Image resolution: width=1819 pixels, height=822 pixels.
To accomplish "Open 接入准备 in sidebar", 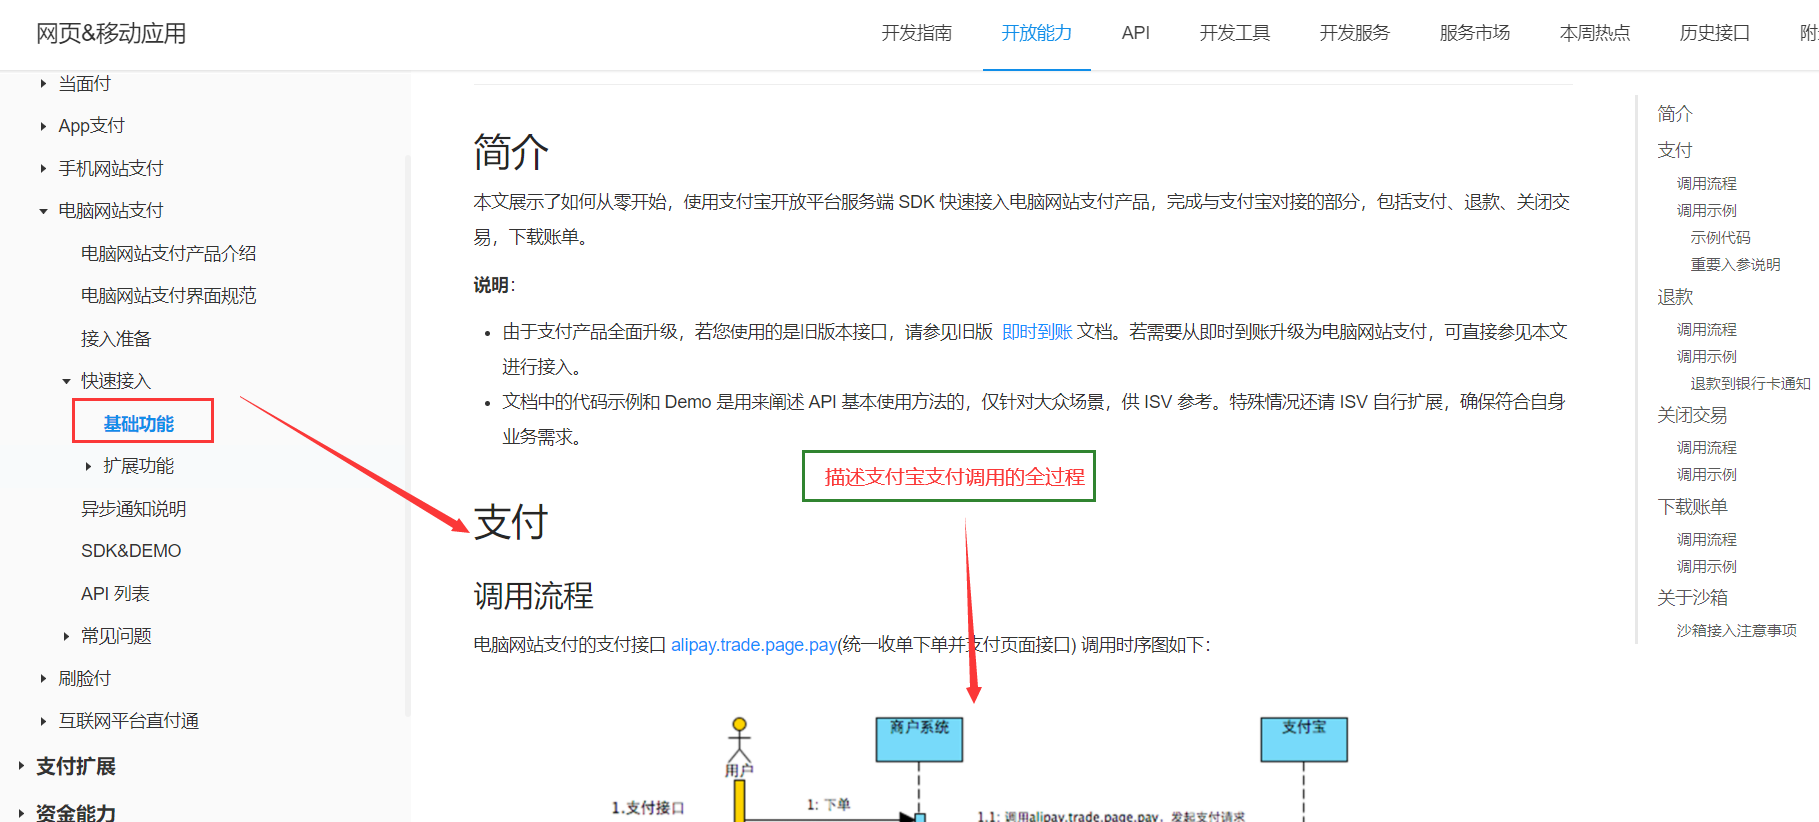I will tap(116, 339).
